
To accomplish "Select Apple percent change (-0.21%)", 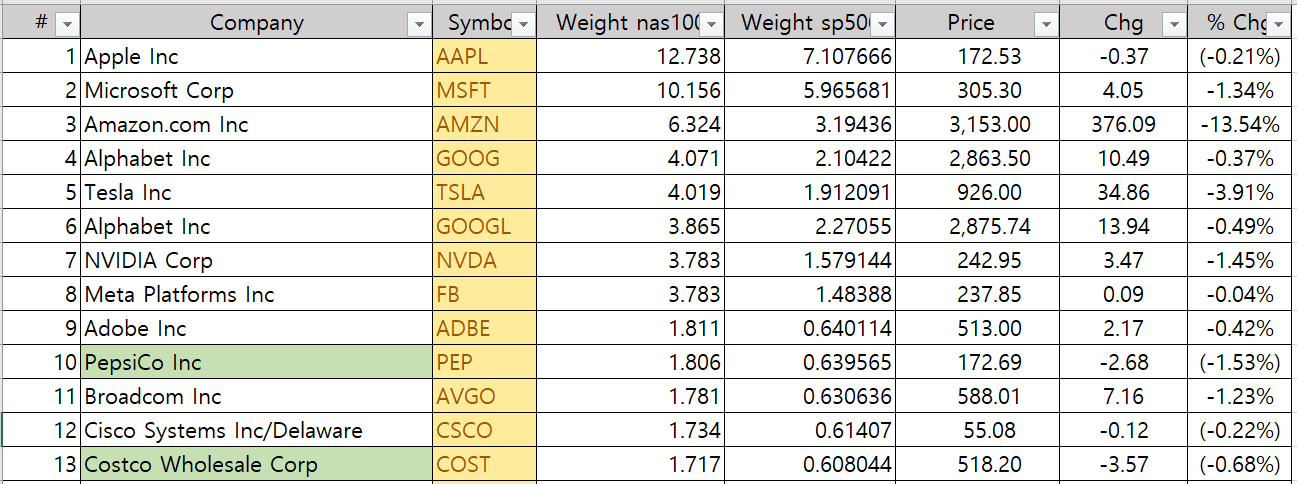I will click(1241, 57).
